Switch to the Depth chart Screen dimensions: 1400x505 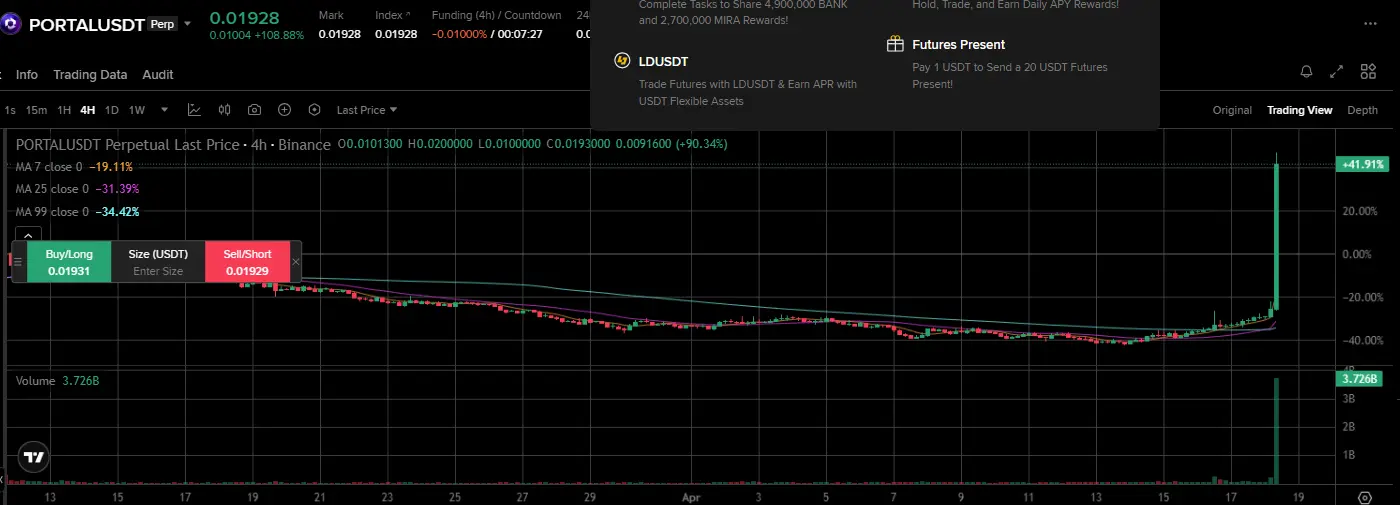tap(1362, 110)
